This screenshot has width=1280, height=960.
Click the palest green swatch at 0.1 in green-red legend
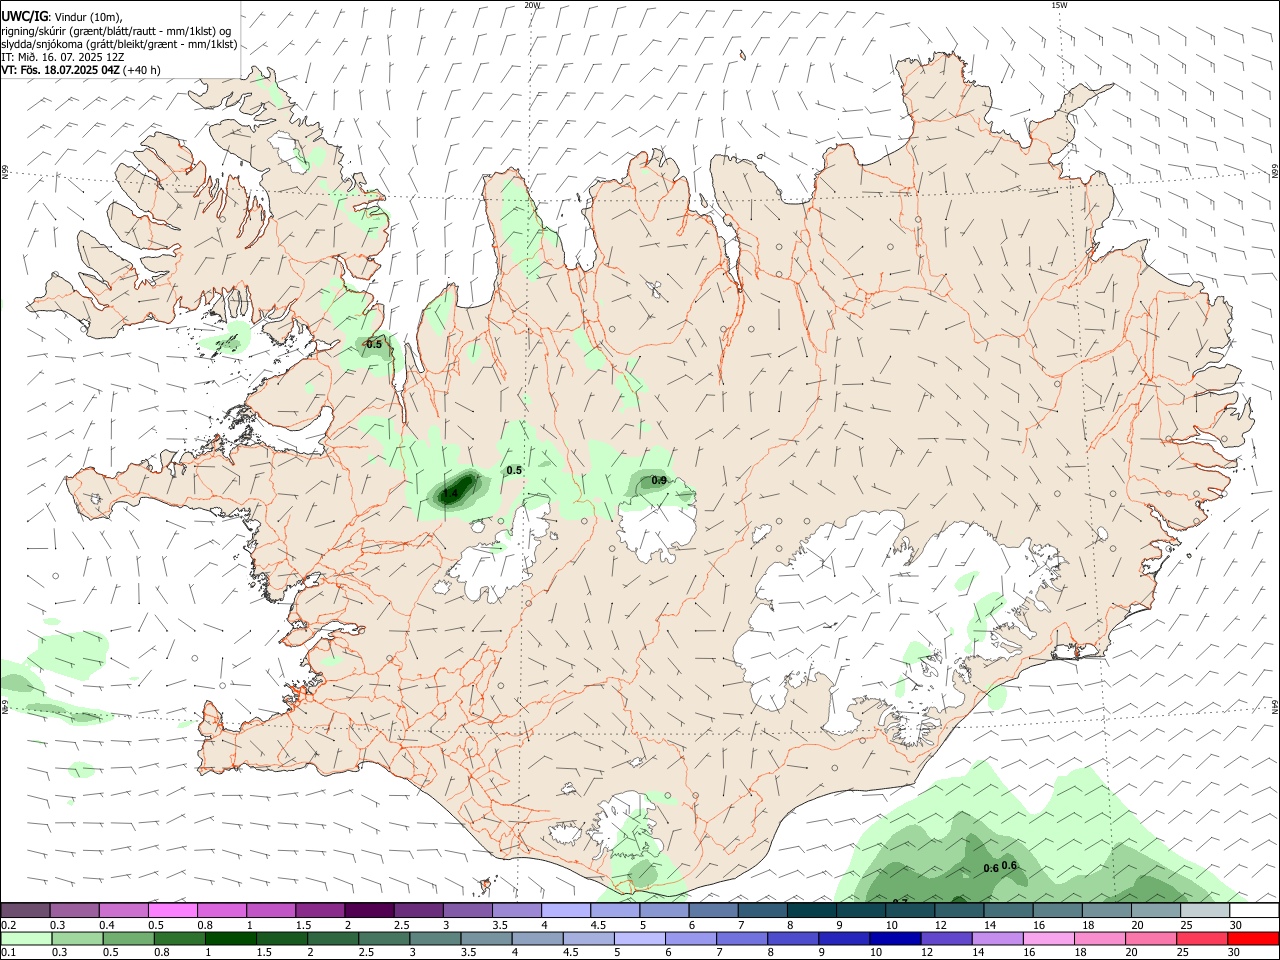26,938
